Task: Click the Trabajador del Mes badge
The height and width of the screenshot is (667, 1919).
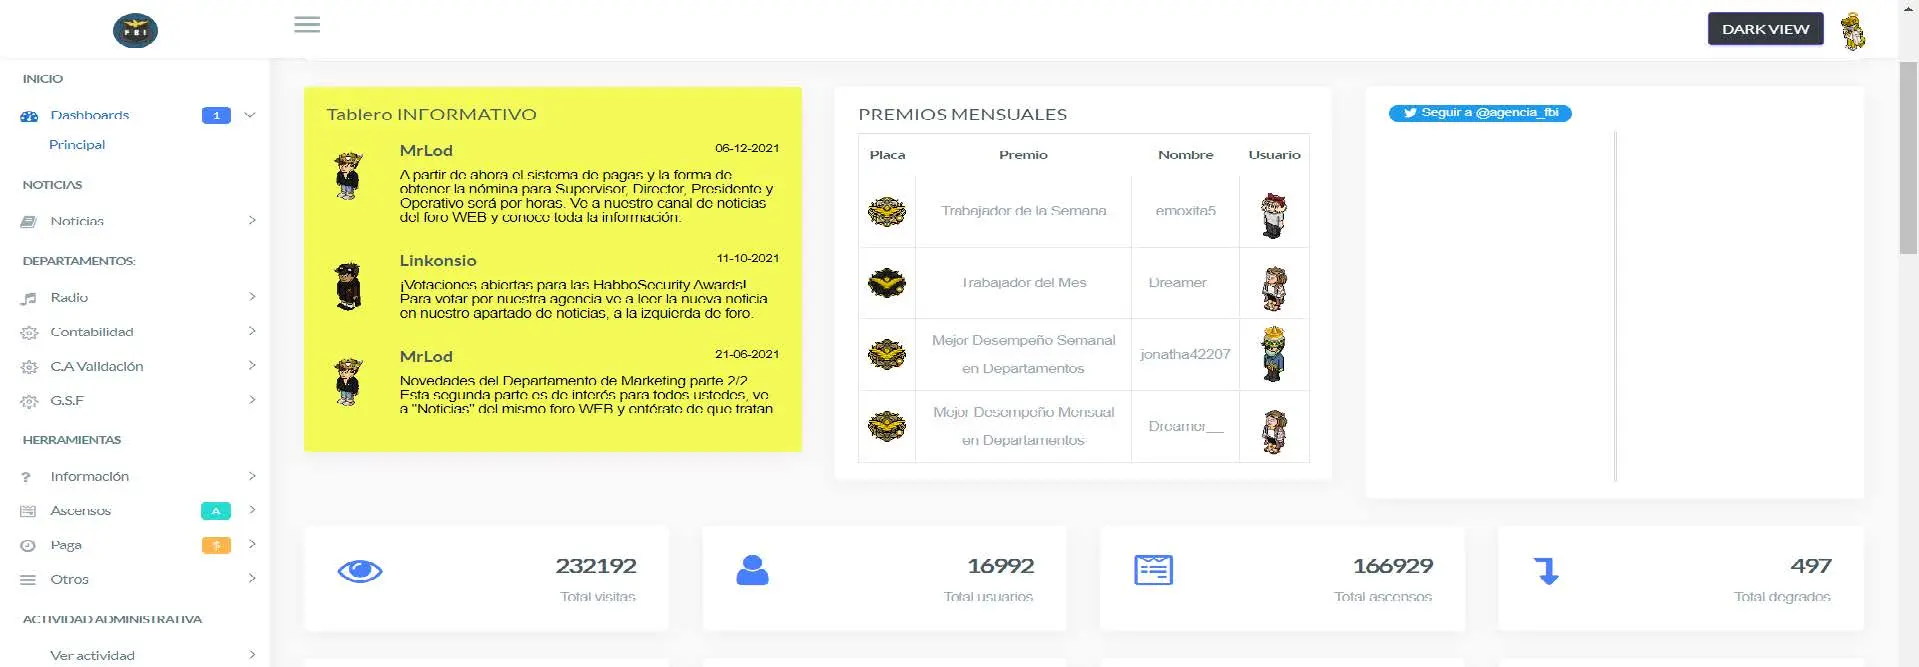Action: tap(887, 283)
